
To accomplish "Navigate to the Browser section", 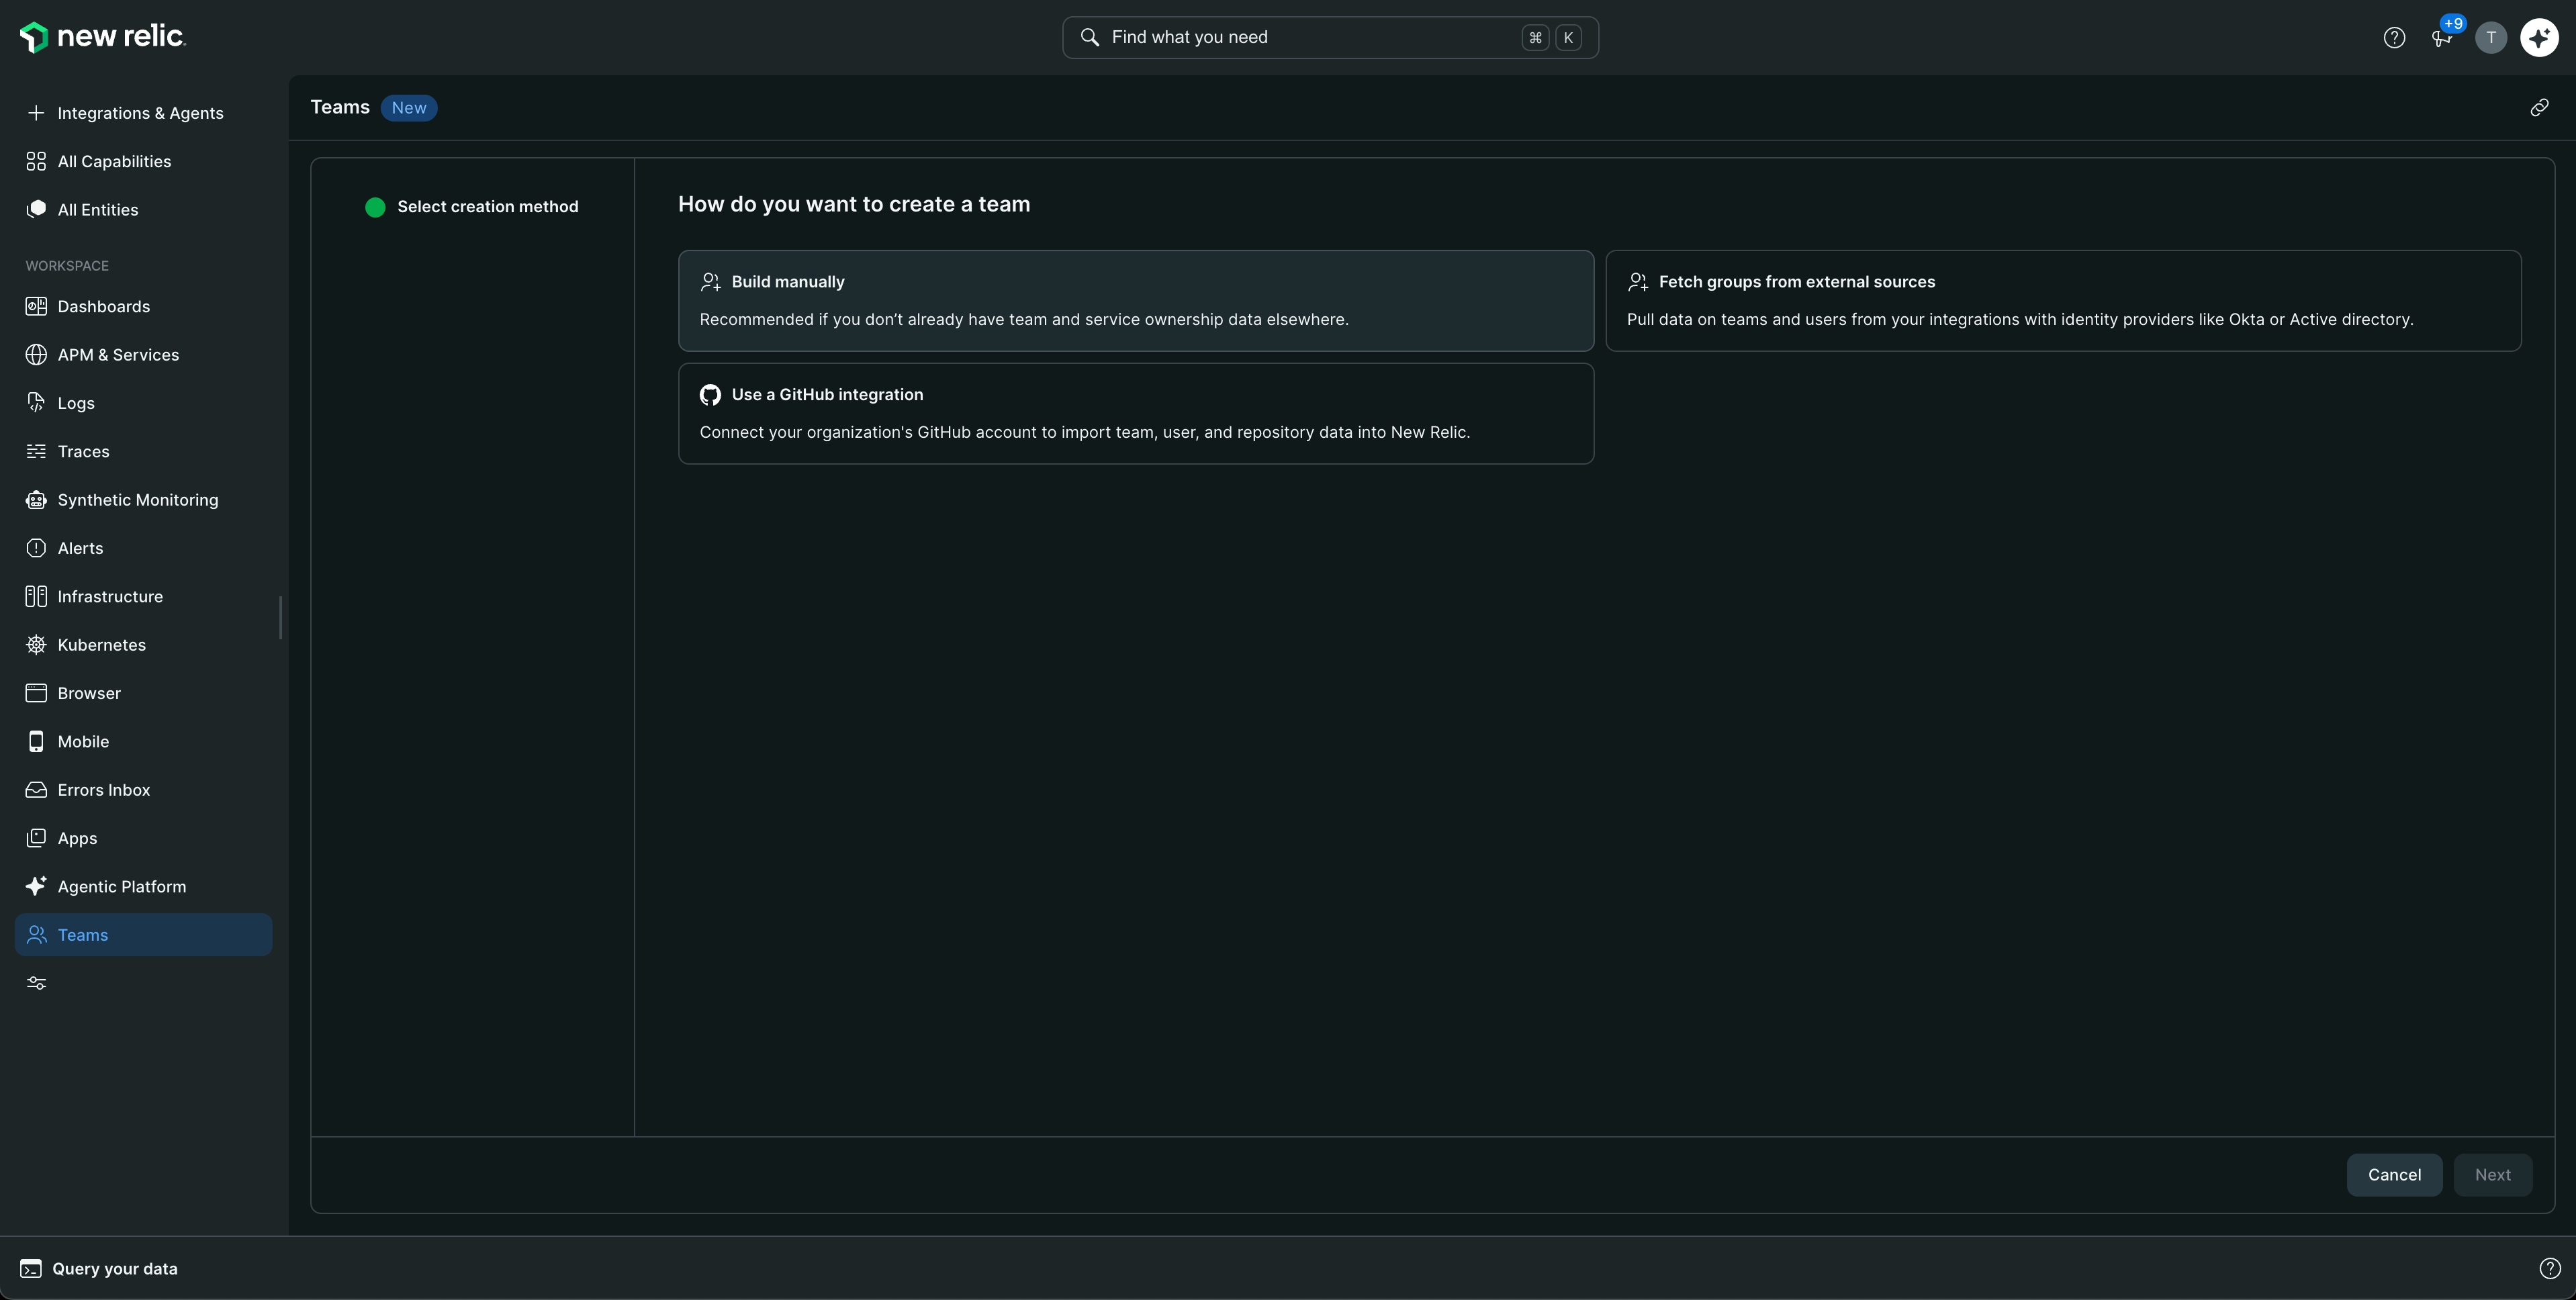I will [143, 693].
